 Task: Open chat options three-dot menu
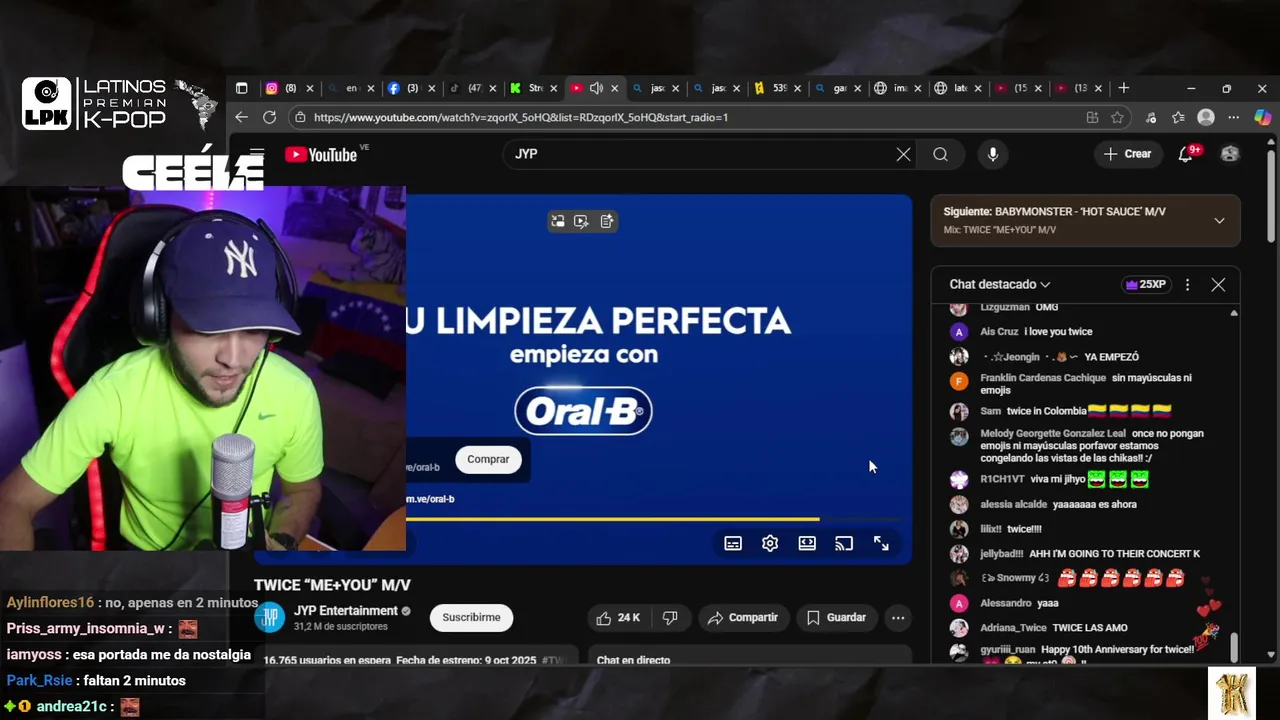tap(1187, 285)
